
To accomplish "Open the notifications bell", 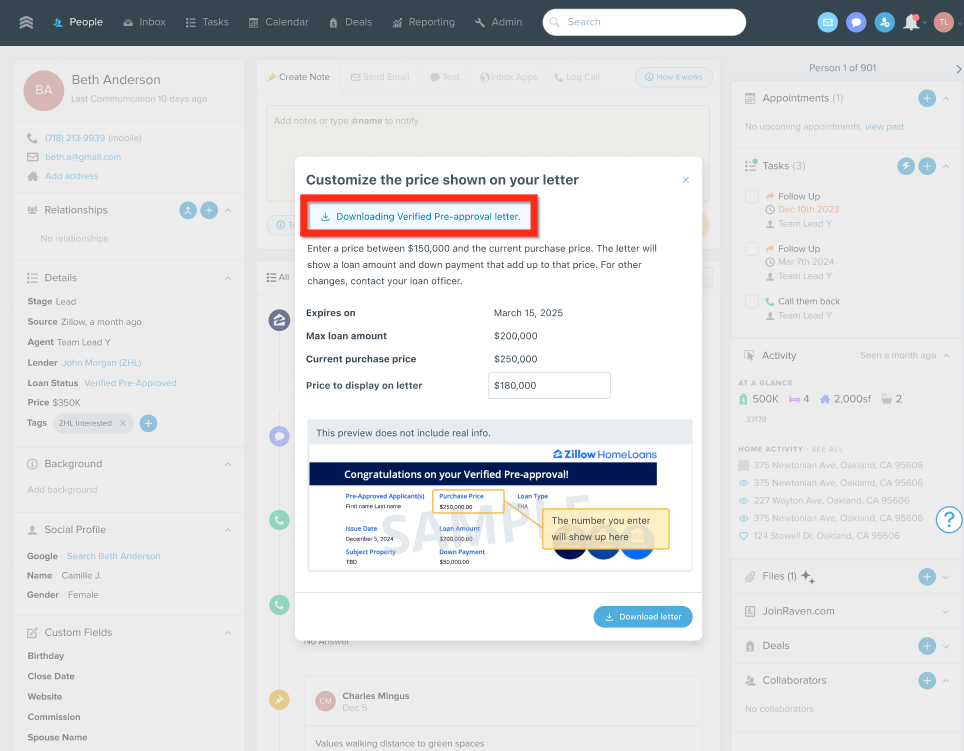I will pyautogui.click(x=911, y=22).
